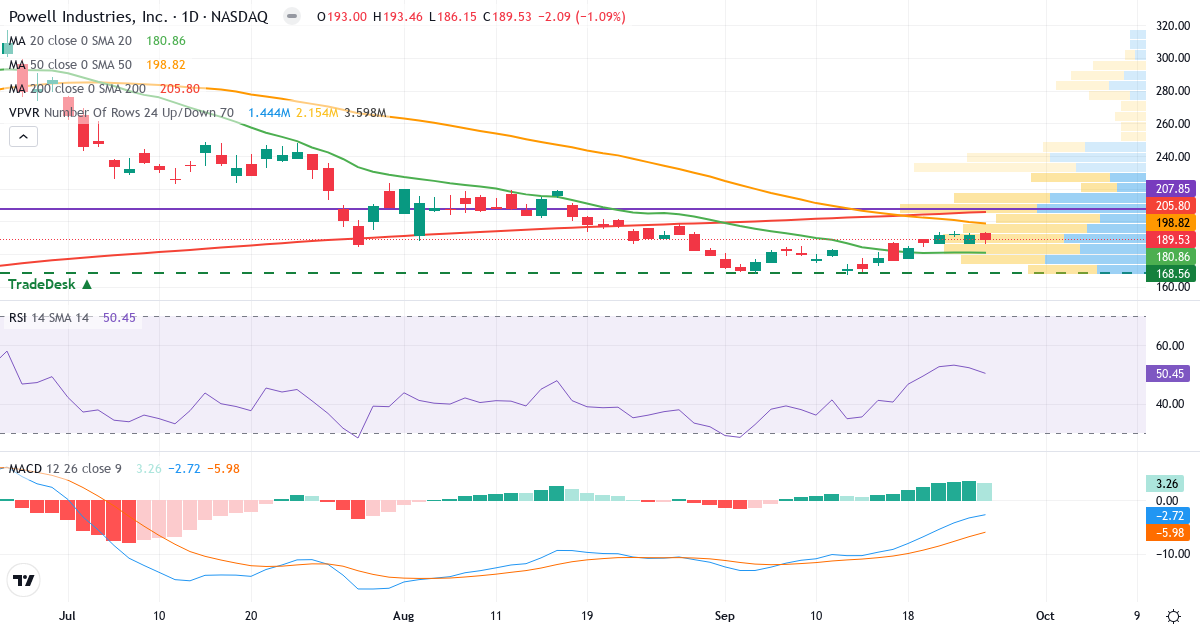Image resolution: width=1200 pixels, height=630 pixels.
Task: Click the close price C189.53
Action: [x=508, y=17]
